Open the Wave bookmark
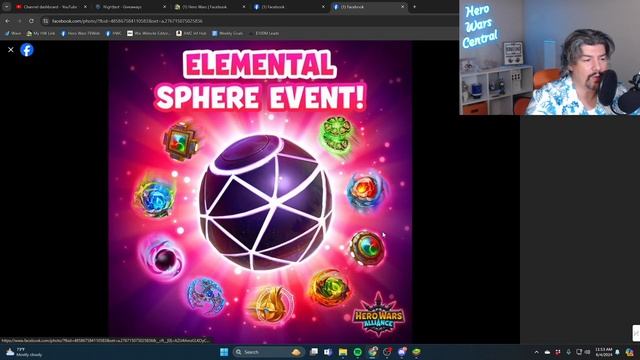Image resolution: width=640 pixels, height=360 pixels. click(x=13, y=33)
